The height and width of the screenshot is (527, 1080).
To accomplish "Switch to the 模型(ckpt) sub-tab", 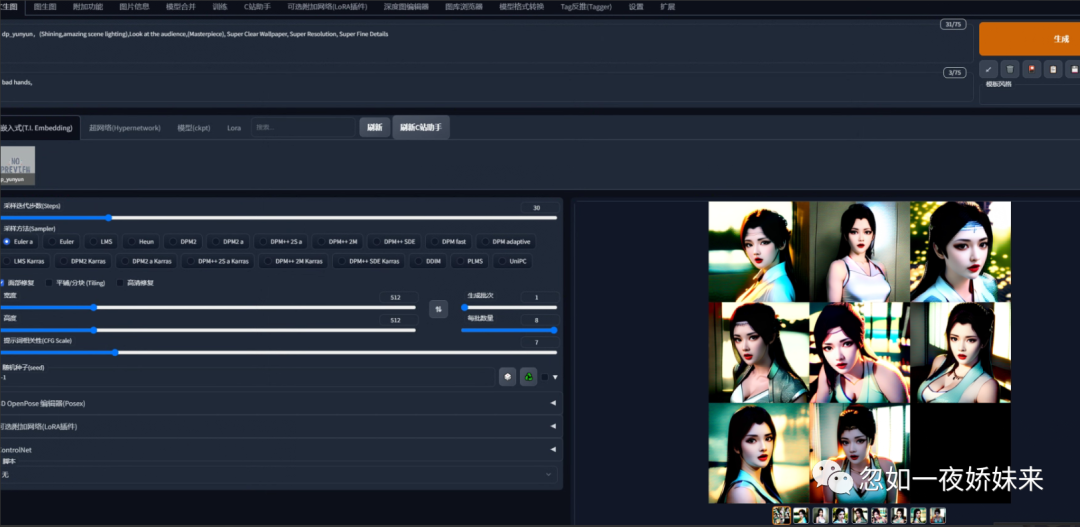I will pos(194,127).
